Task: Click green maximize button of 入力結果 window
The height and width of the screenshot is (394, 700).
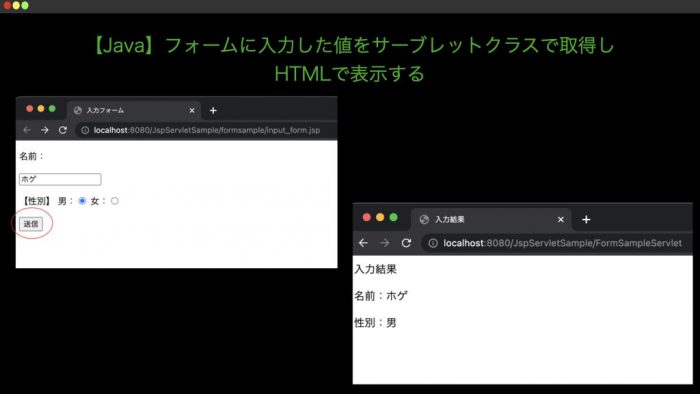Action: point(393,217)
